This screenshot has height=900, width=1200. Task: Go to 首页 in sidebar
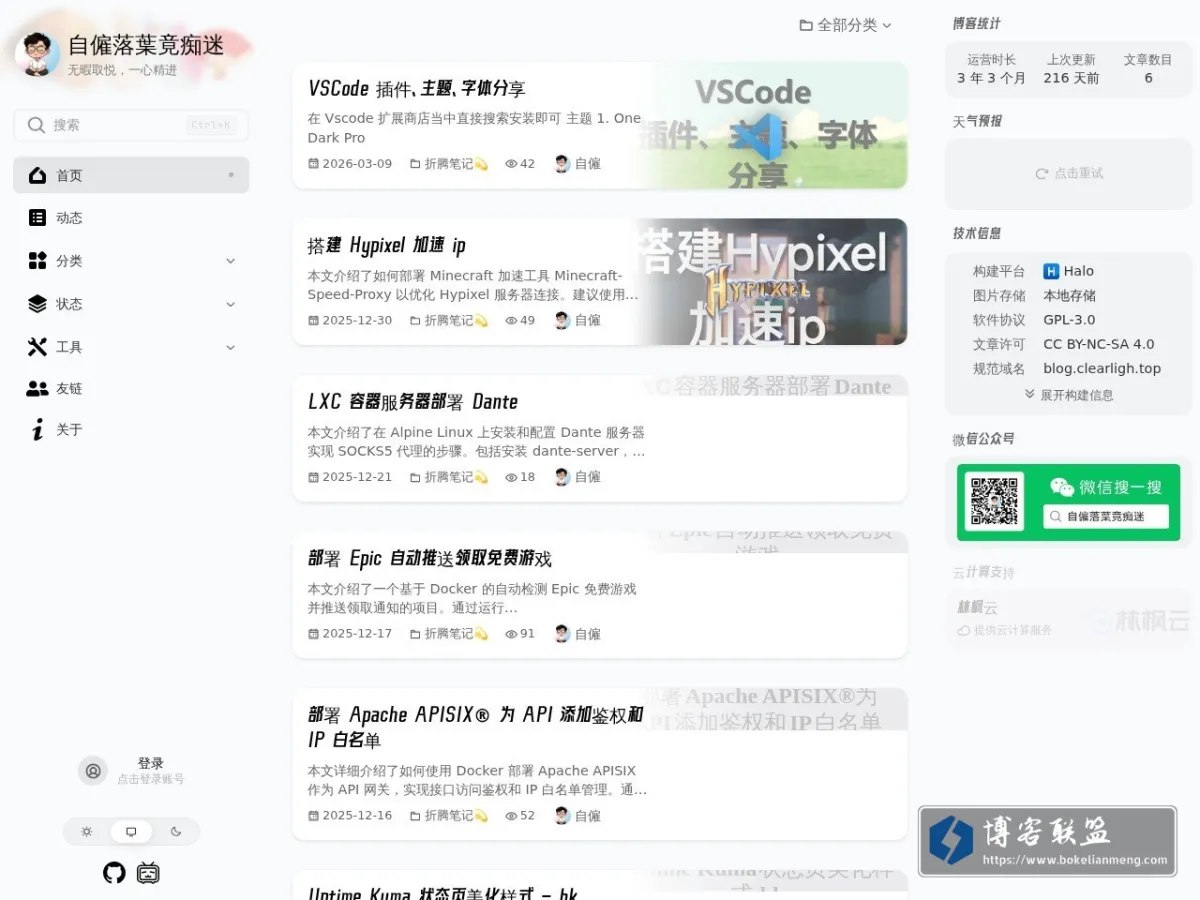coord(131,175)
